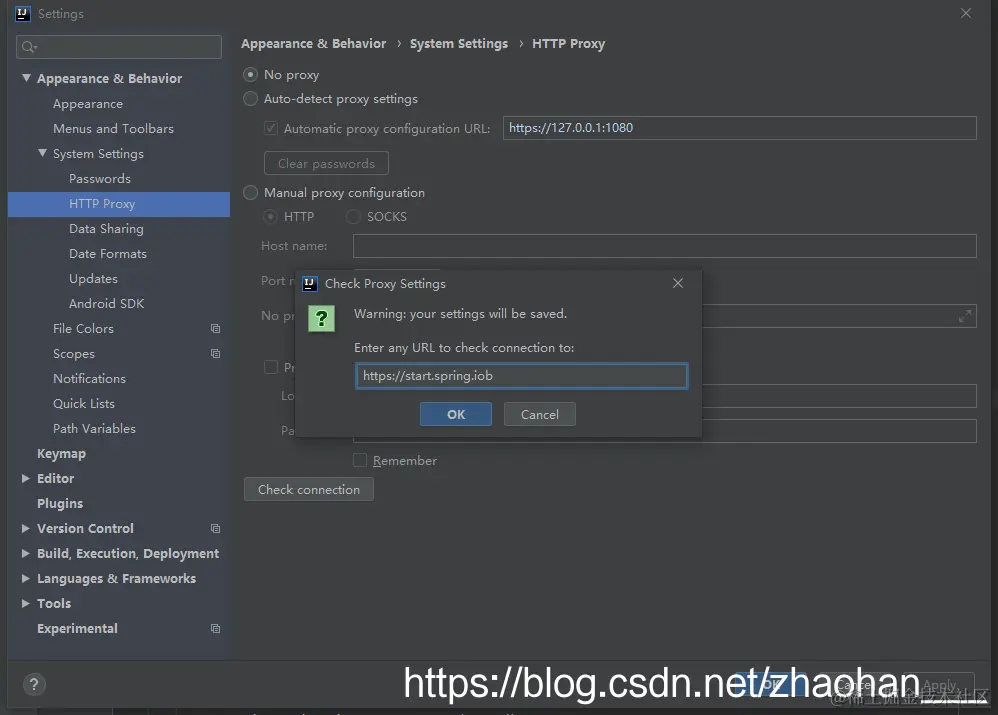
Task: Open Menus and Toolbars settings
Action: (x=113, y=129)
